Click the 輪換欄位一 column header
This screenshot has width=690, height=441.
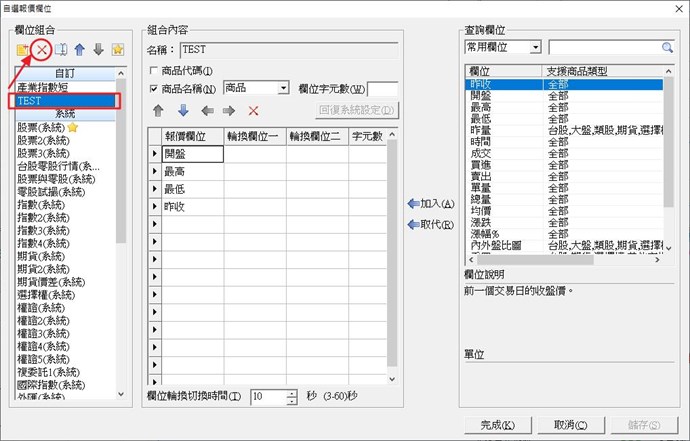pyautogui.click(x=255, y=136)
